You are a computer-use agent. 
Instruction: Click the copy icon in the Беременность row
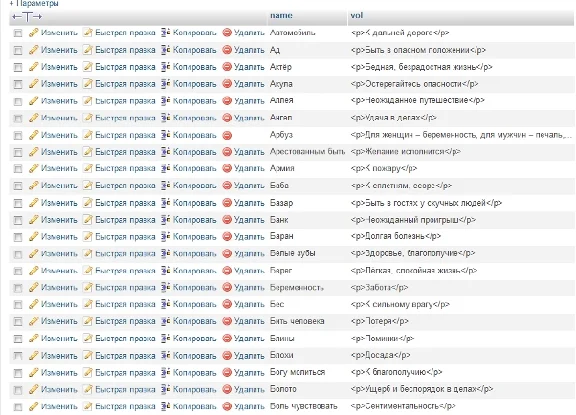coord(166,287)
